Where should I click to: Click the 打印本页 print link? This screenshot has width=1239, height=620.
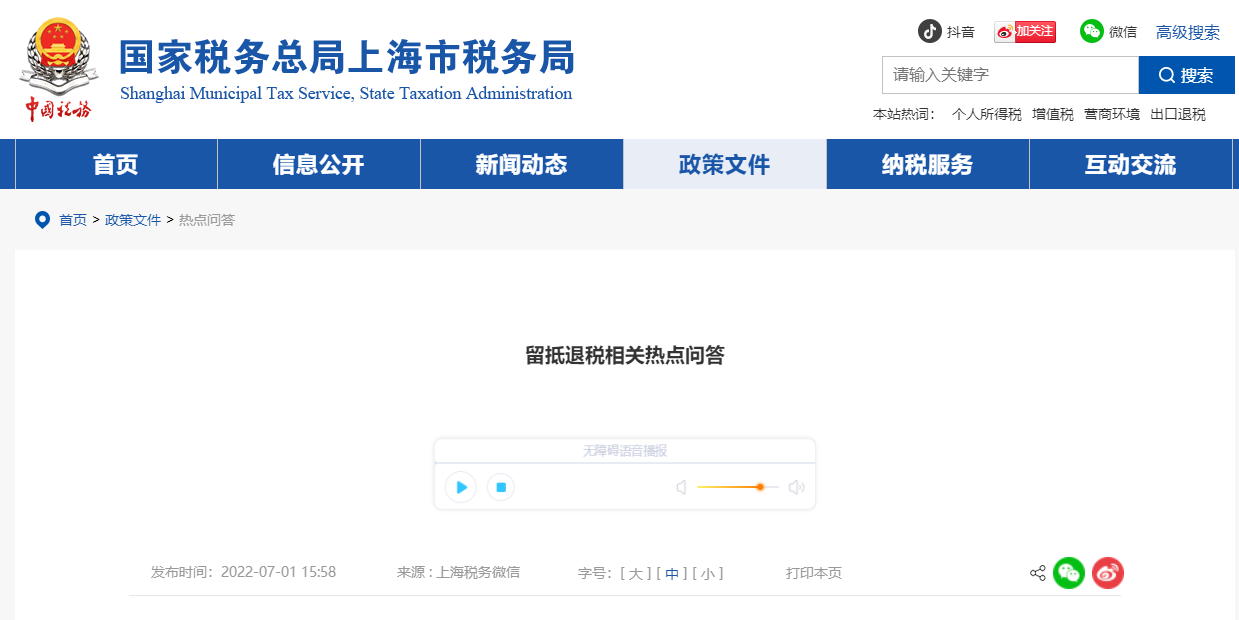pyautogui.click(x=813, y=573)
